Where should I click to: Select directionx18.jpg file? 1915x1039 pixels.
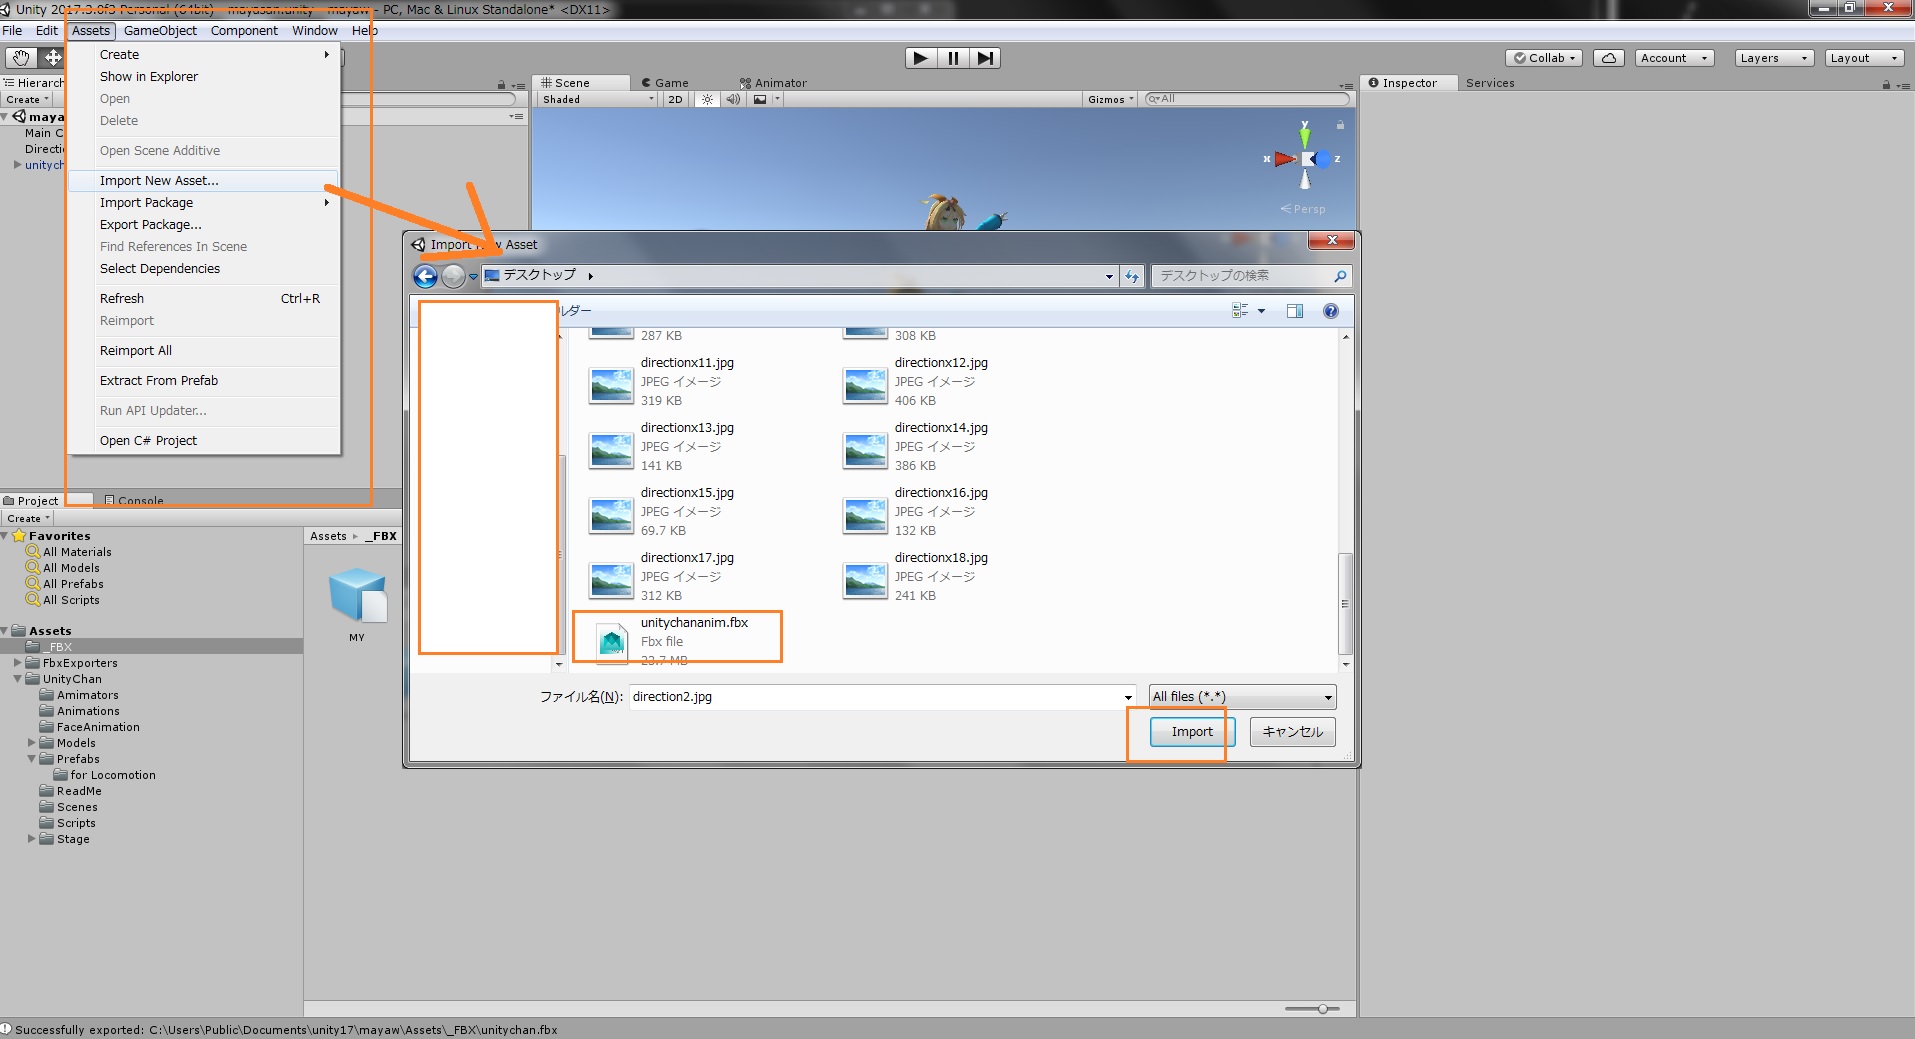(917, 576)
